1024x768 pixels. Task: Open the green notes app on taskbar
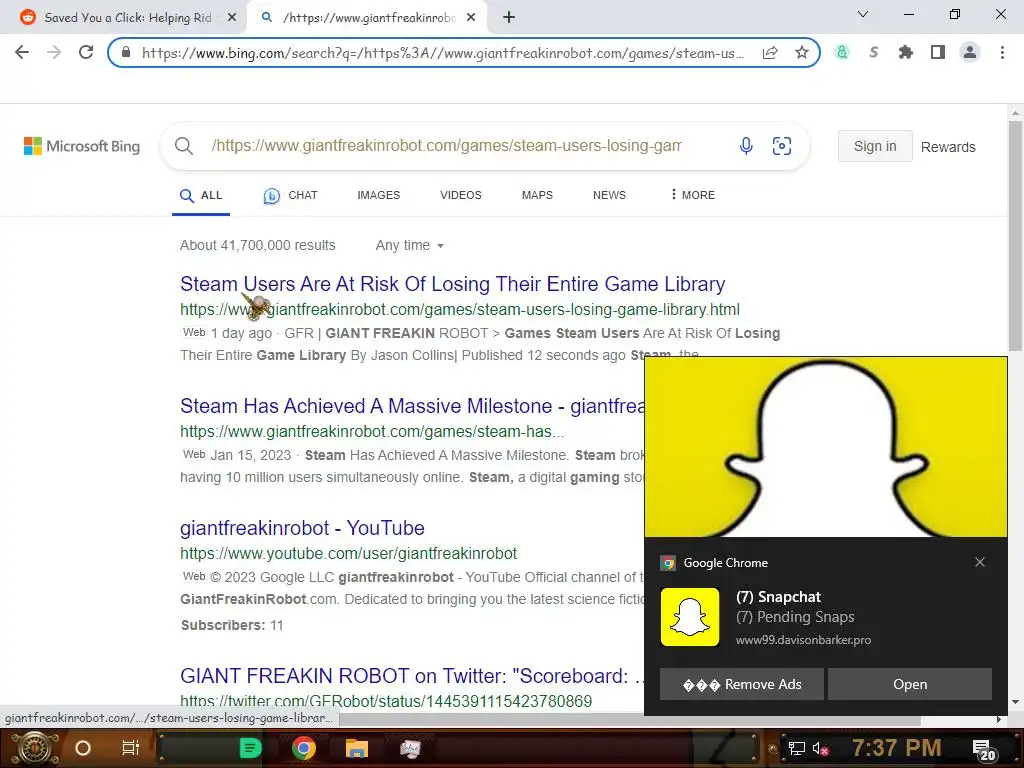click(x=251, y=748)
